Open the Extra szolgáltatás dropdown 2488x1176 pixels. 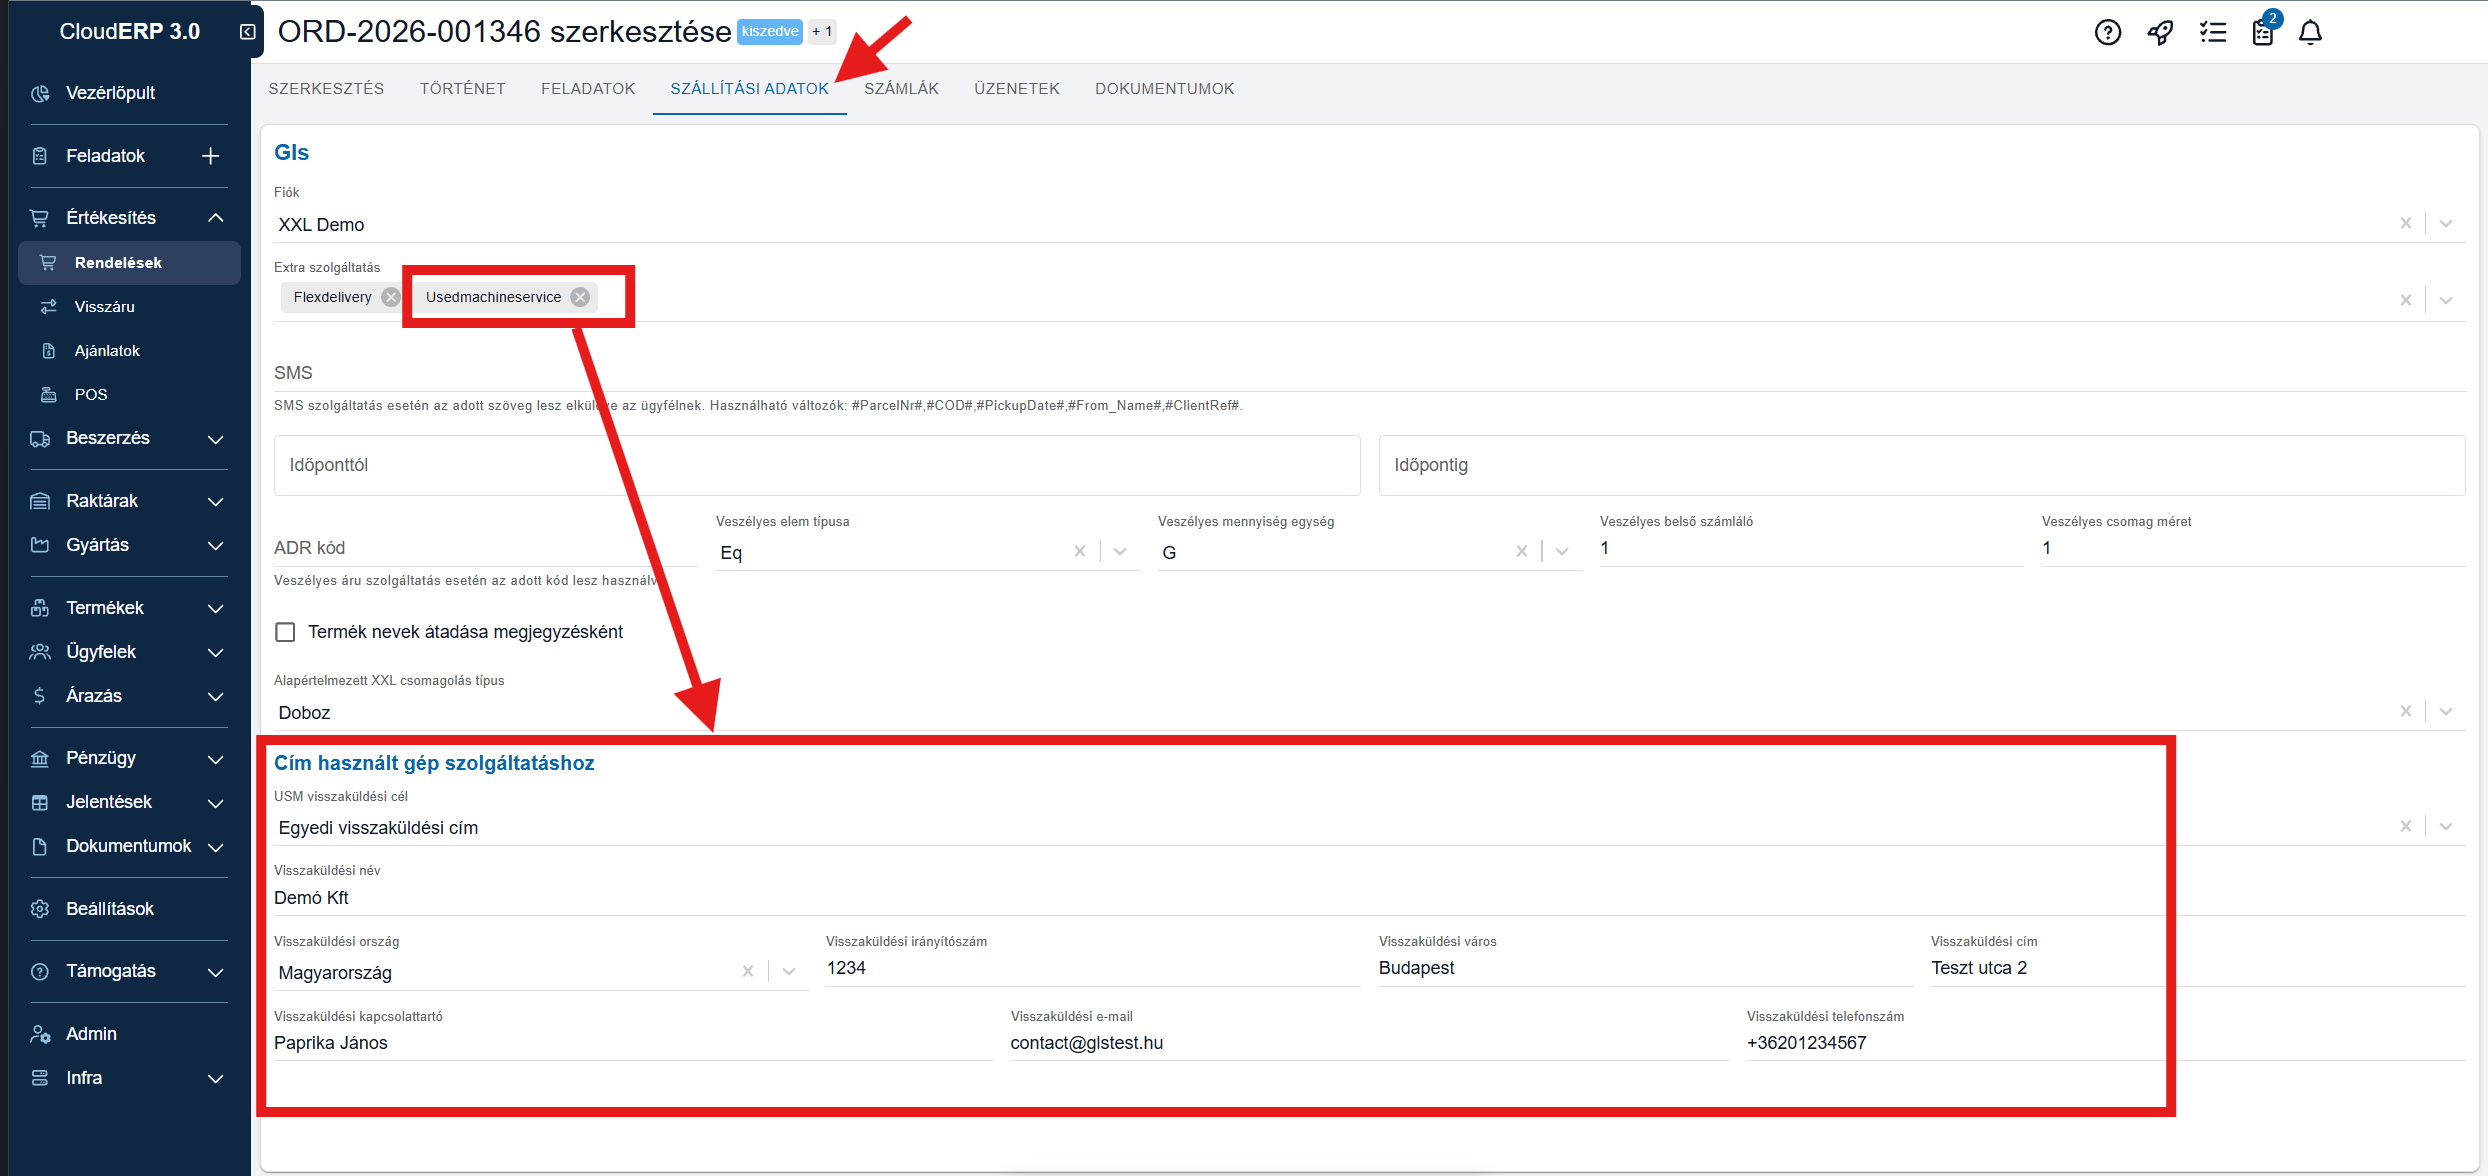(x=2446, y=300)
